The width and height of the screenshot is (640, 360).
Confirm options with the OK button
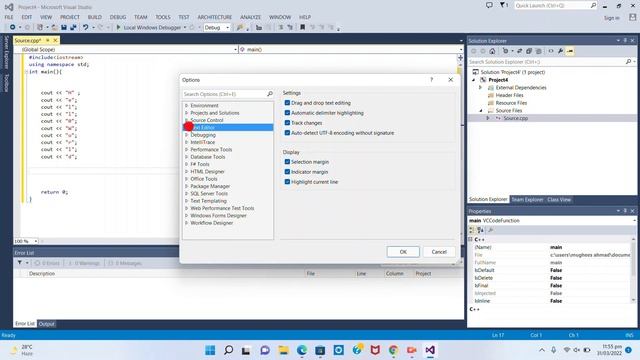tap(403, 252)
